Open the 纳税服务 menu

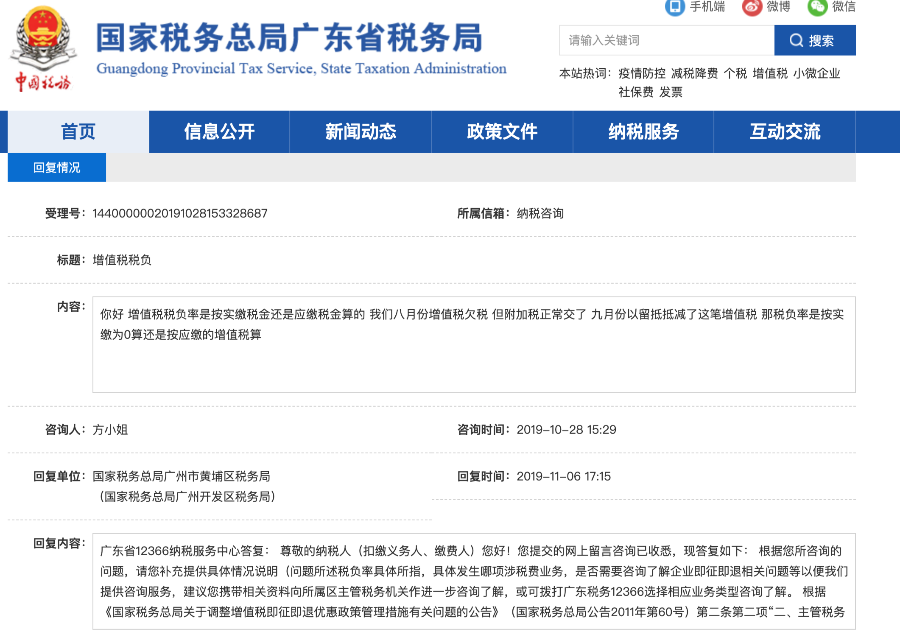pyautogui.click(x=643, y=131)
